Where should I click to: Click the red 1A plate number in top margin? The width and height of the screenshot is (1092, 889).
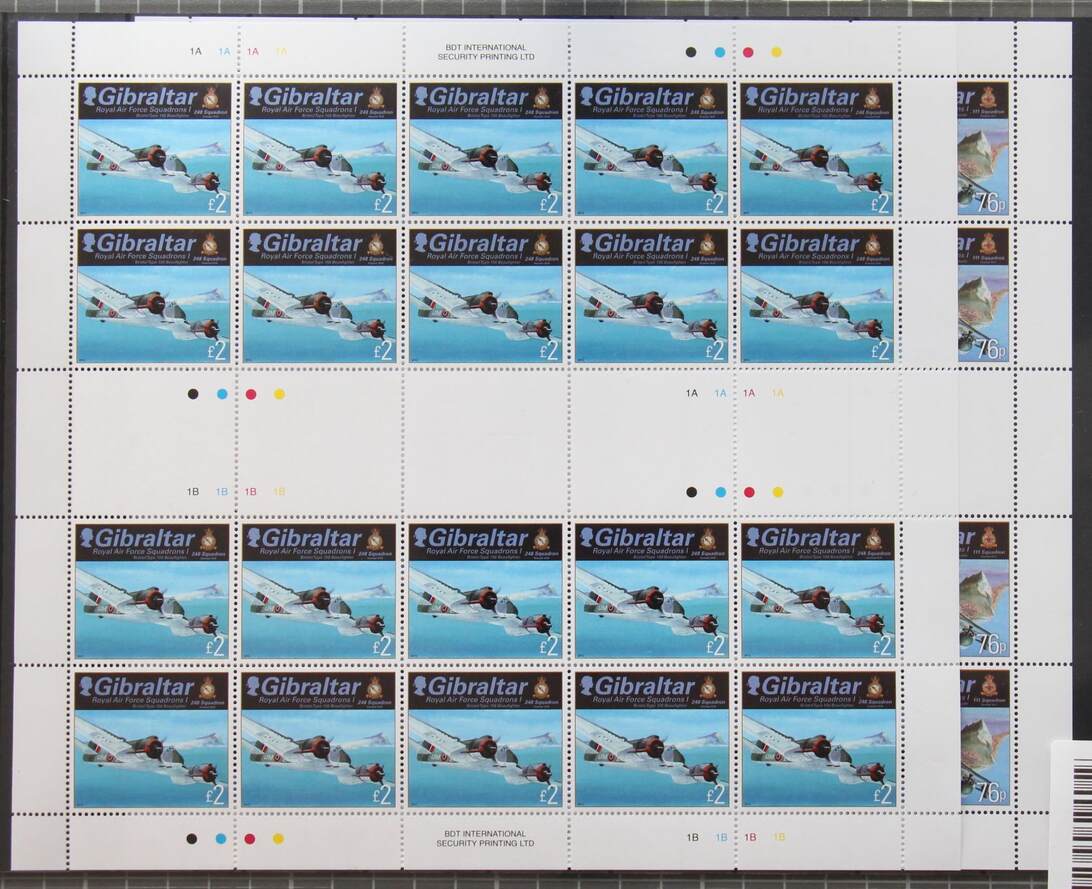pos(253,52)
